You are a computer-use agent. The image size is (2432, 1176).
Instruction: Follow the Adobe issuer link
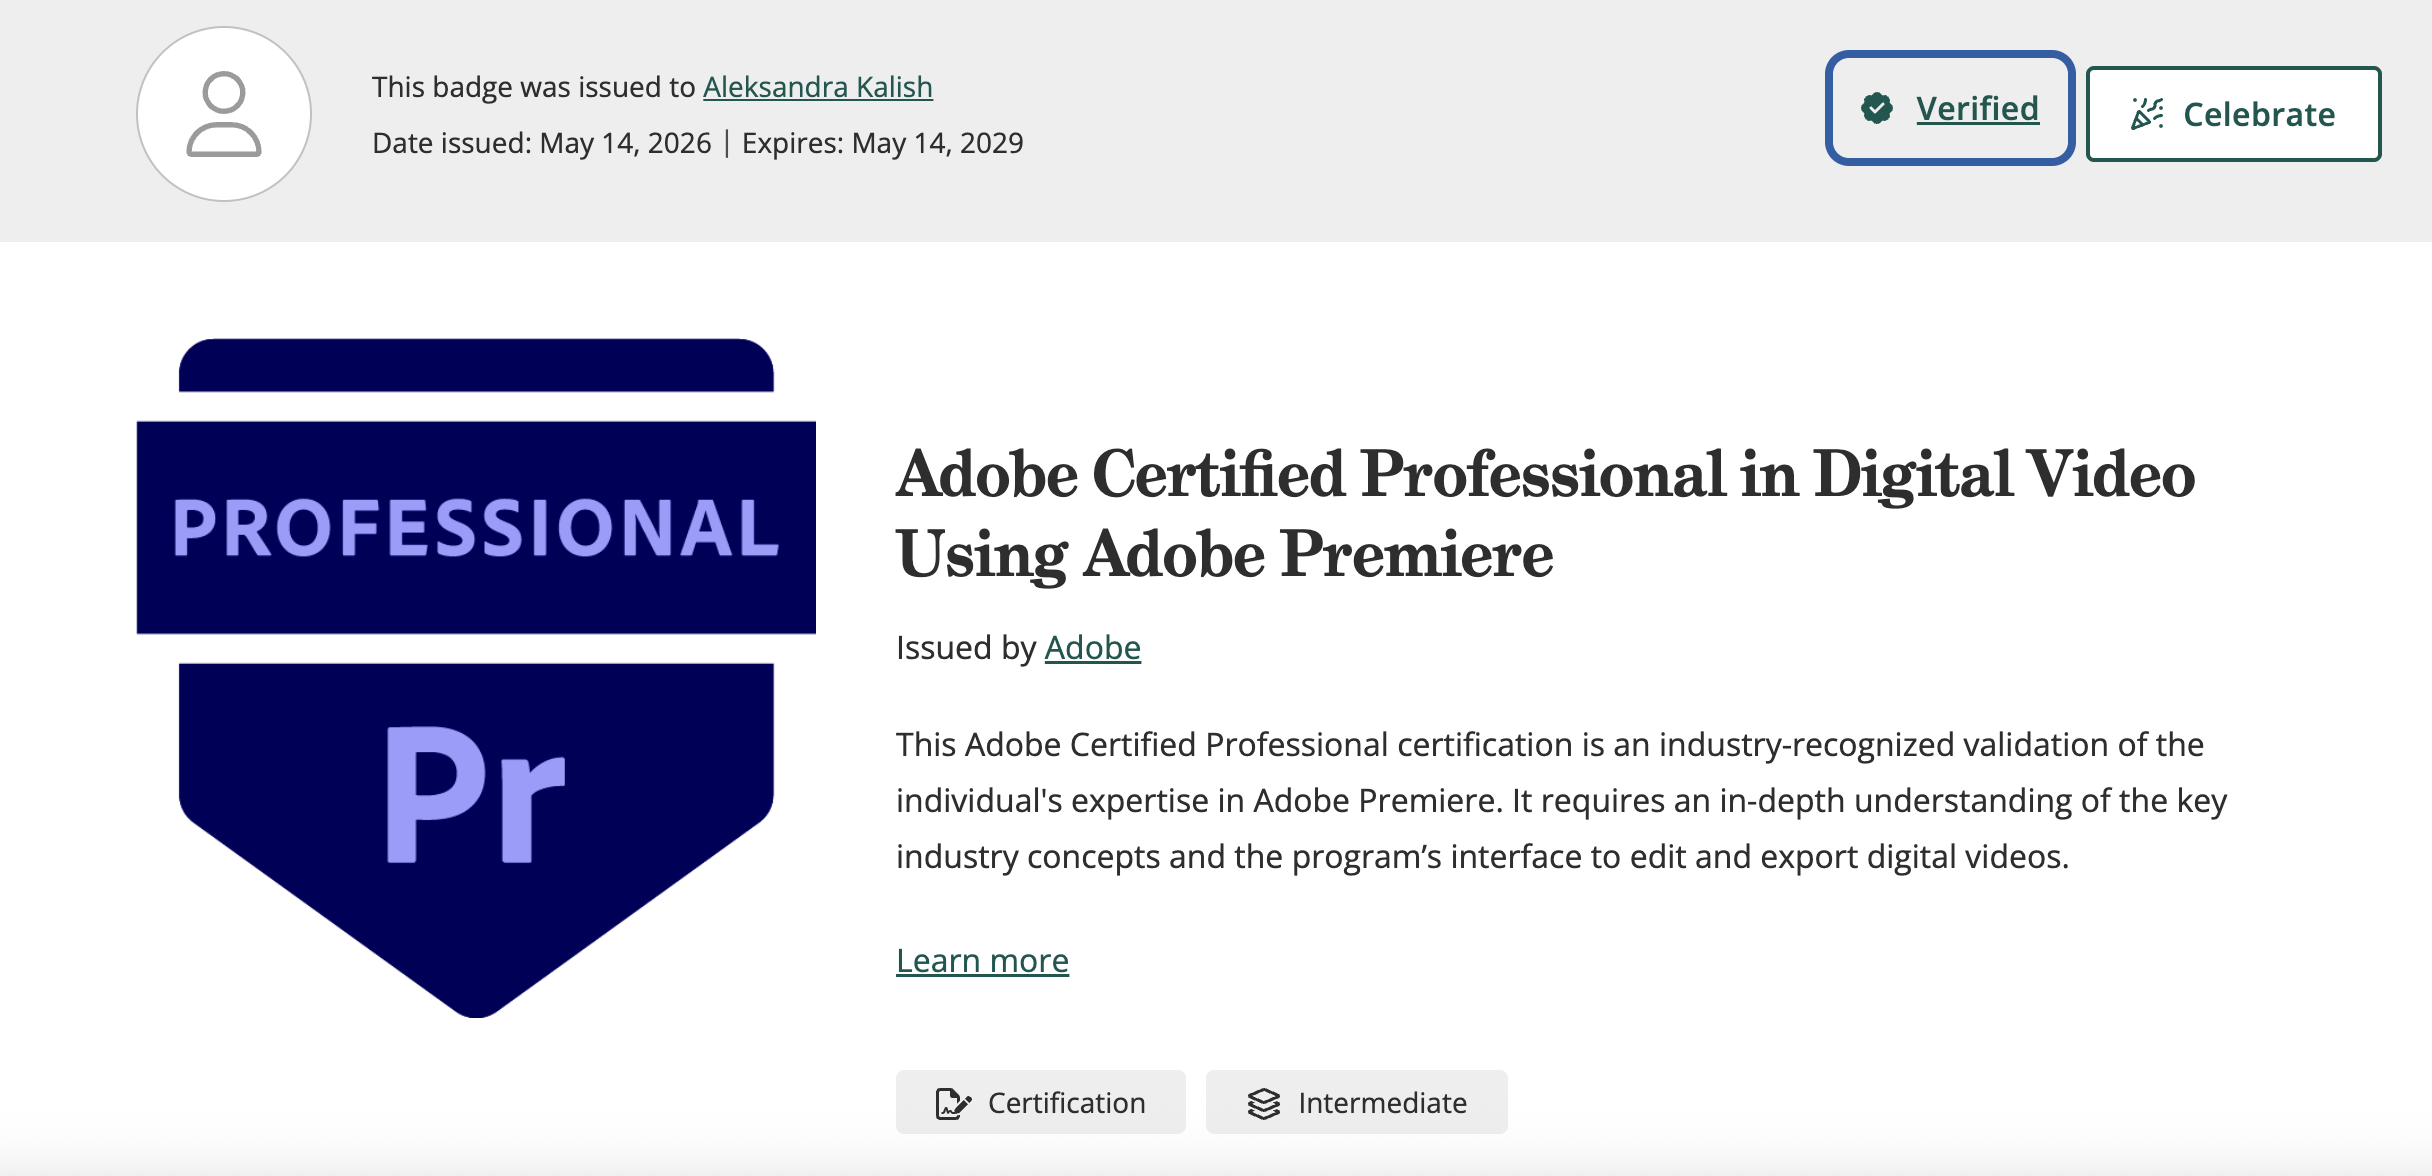(x=1093, y=648)
